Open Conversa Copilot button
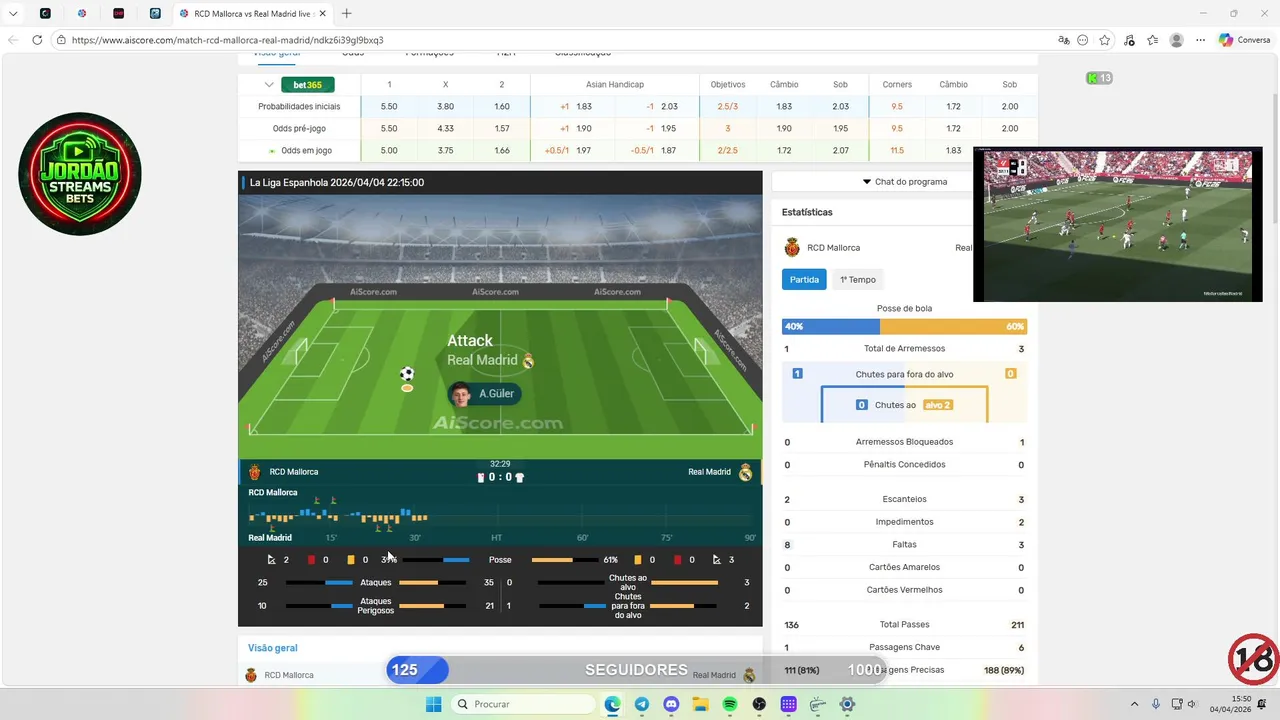This screenshot has width=1280, height=720. (x=1245, y=40)
